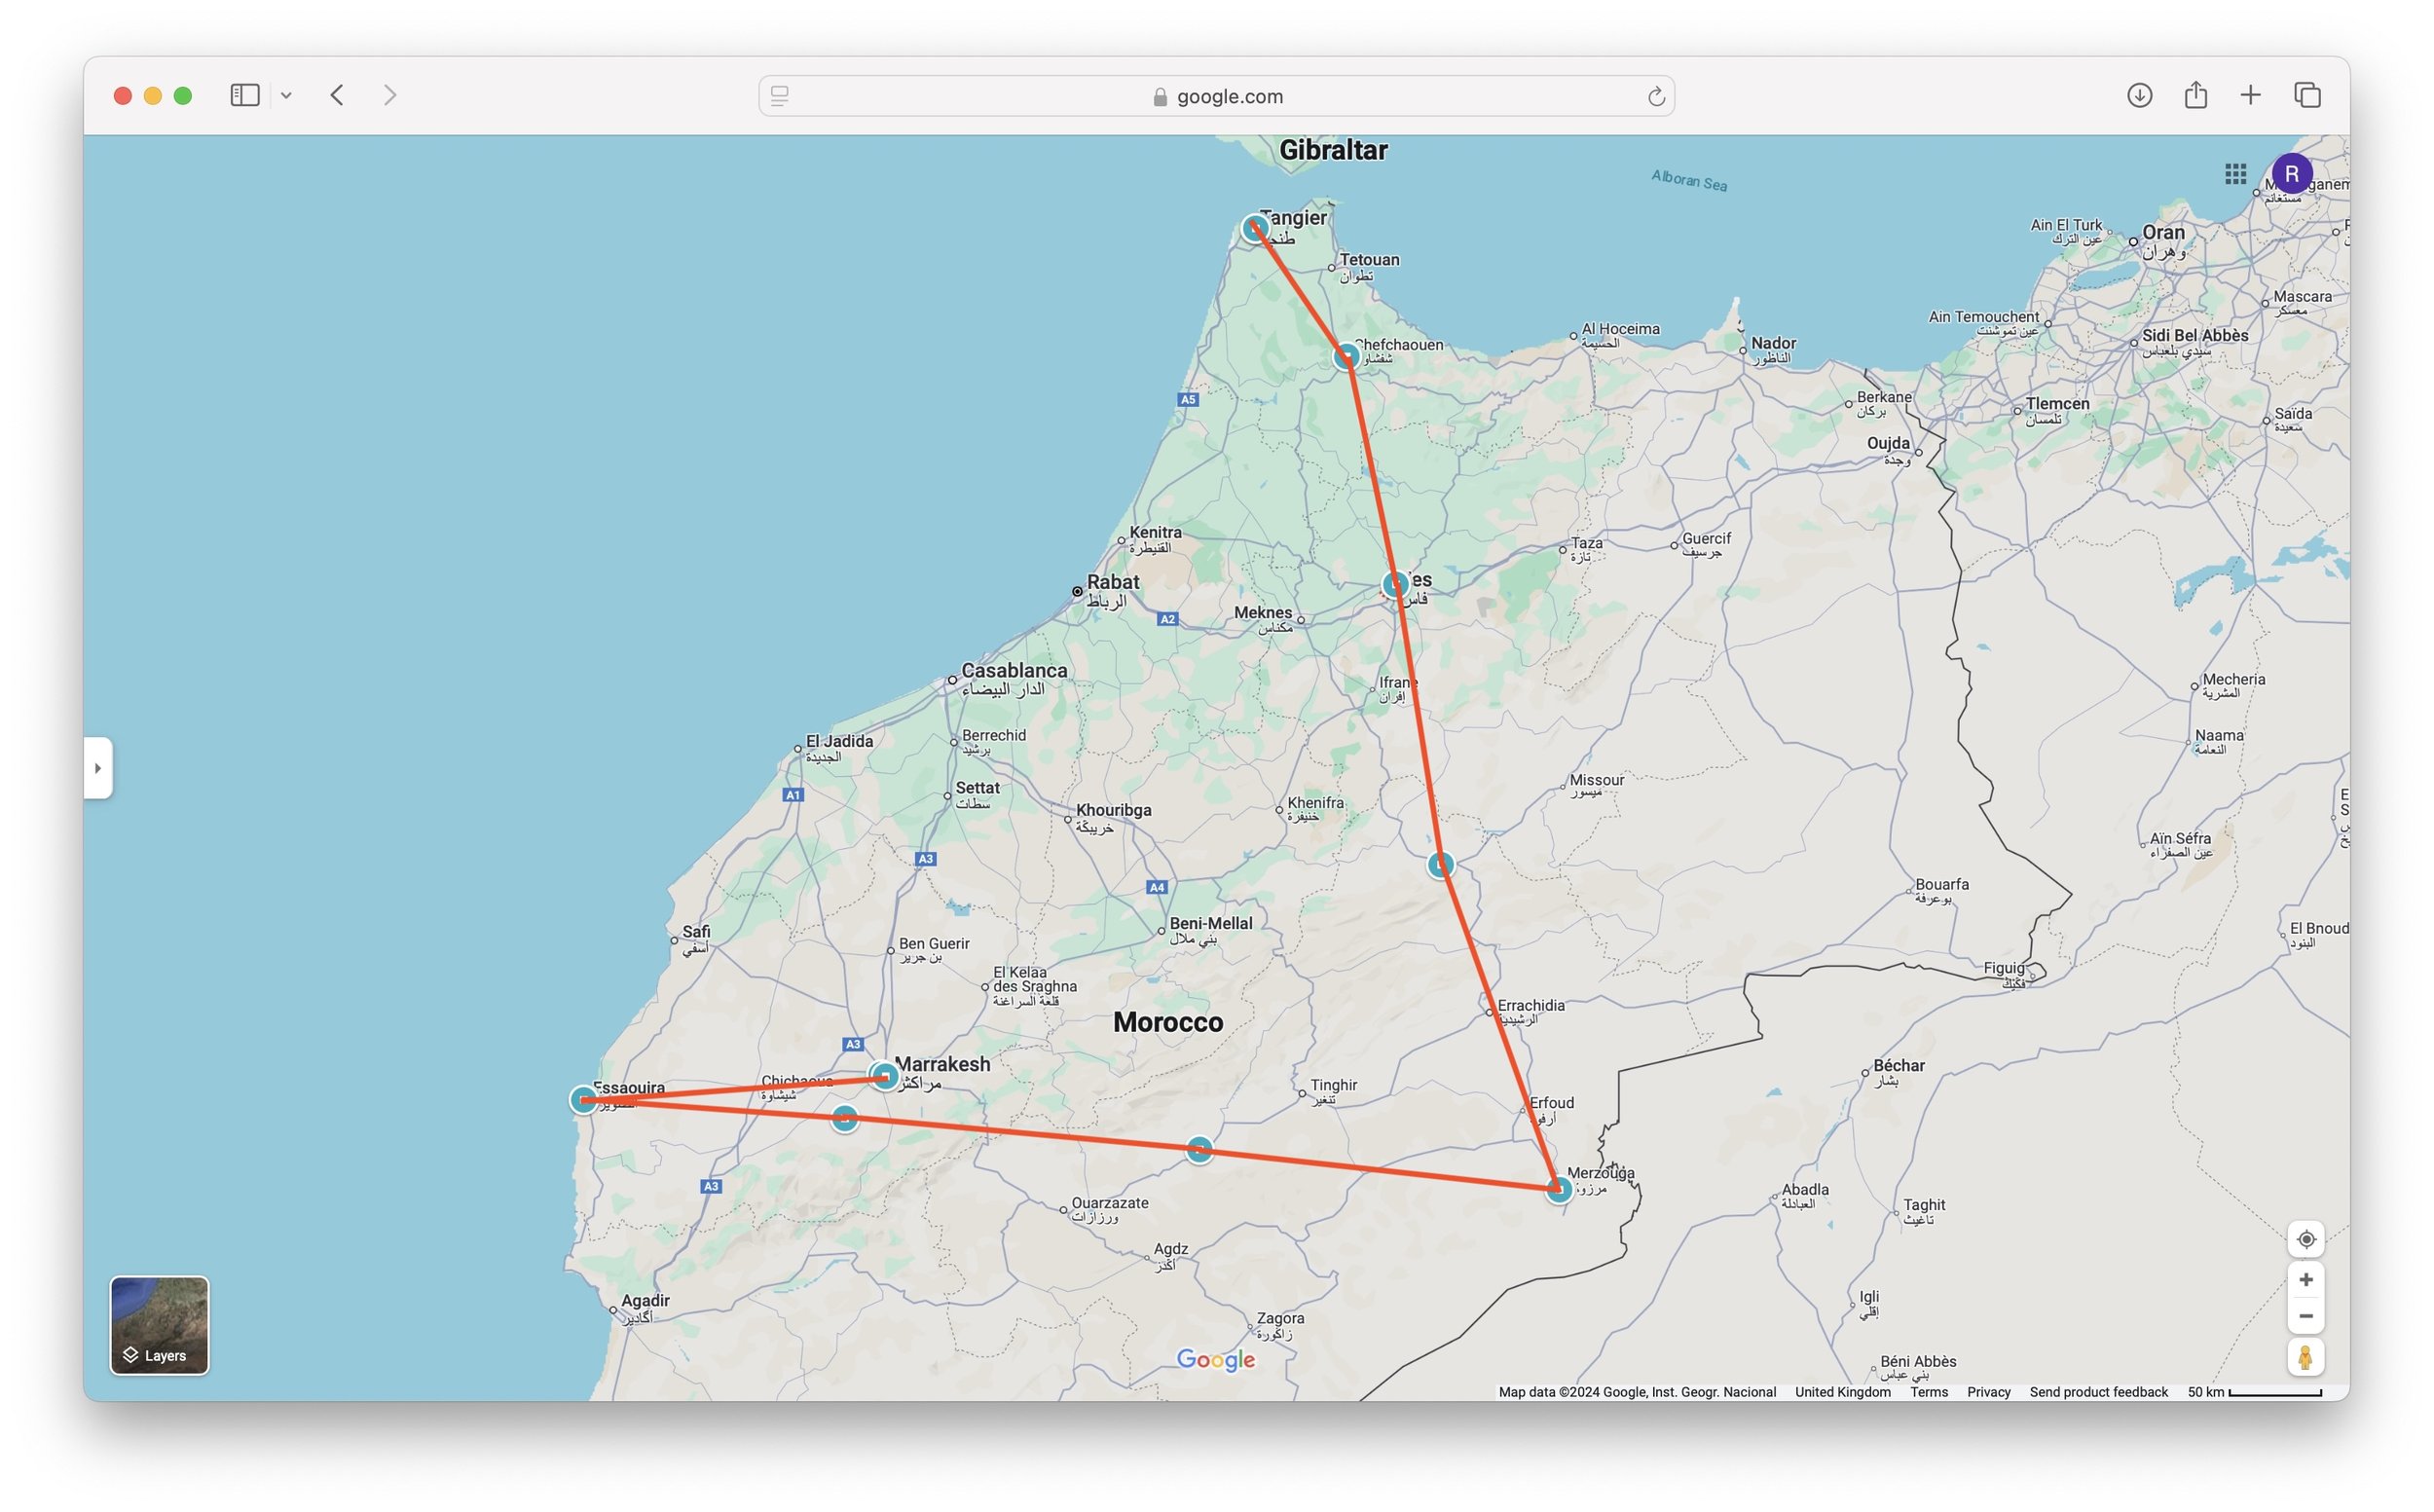This screenshot has width=2434, height=1512.
Task: Open the page reader icon in address bar
Action: [x=780, y=96]
